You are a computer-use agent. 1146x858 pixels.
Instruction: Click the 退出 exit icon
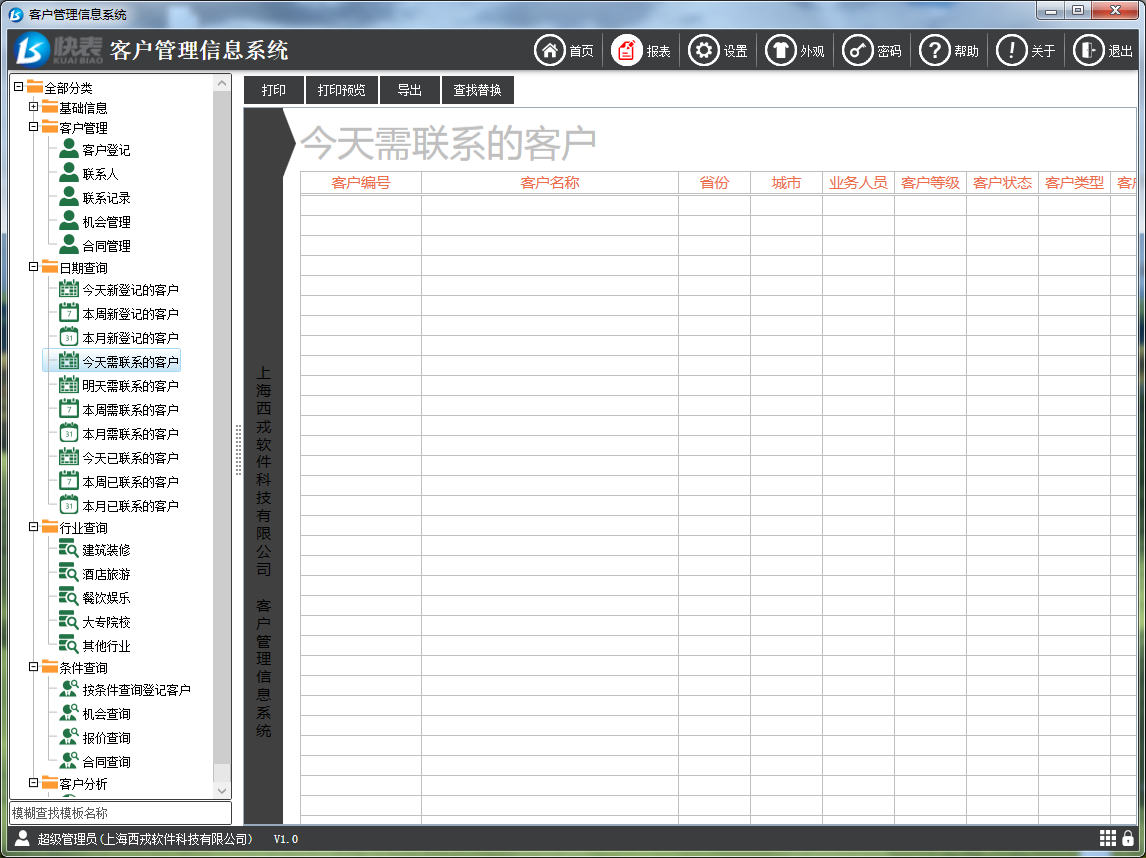(1089, 50)
